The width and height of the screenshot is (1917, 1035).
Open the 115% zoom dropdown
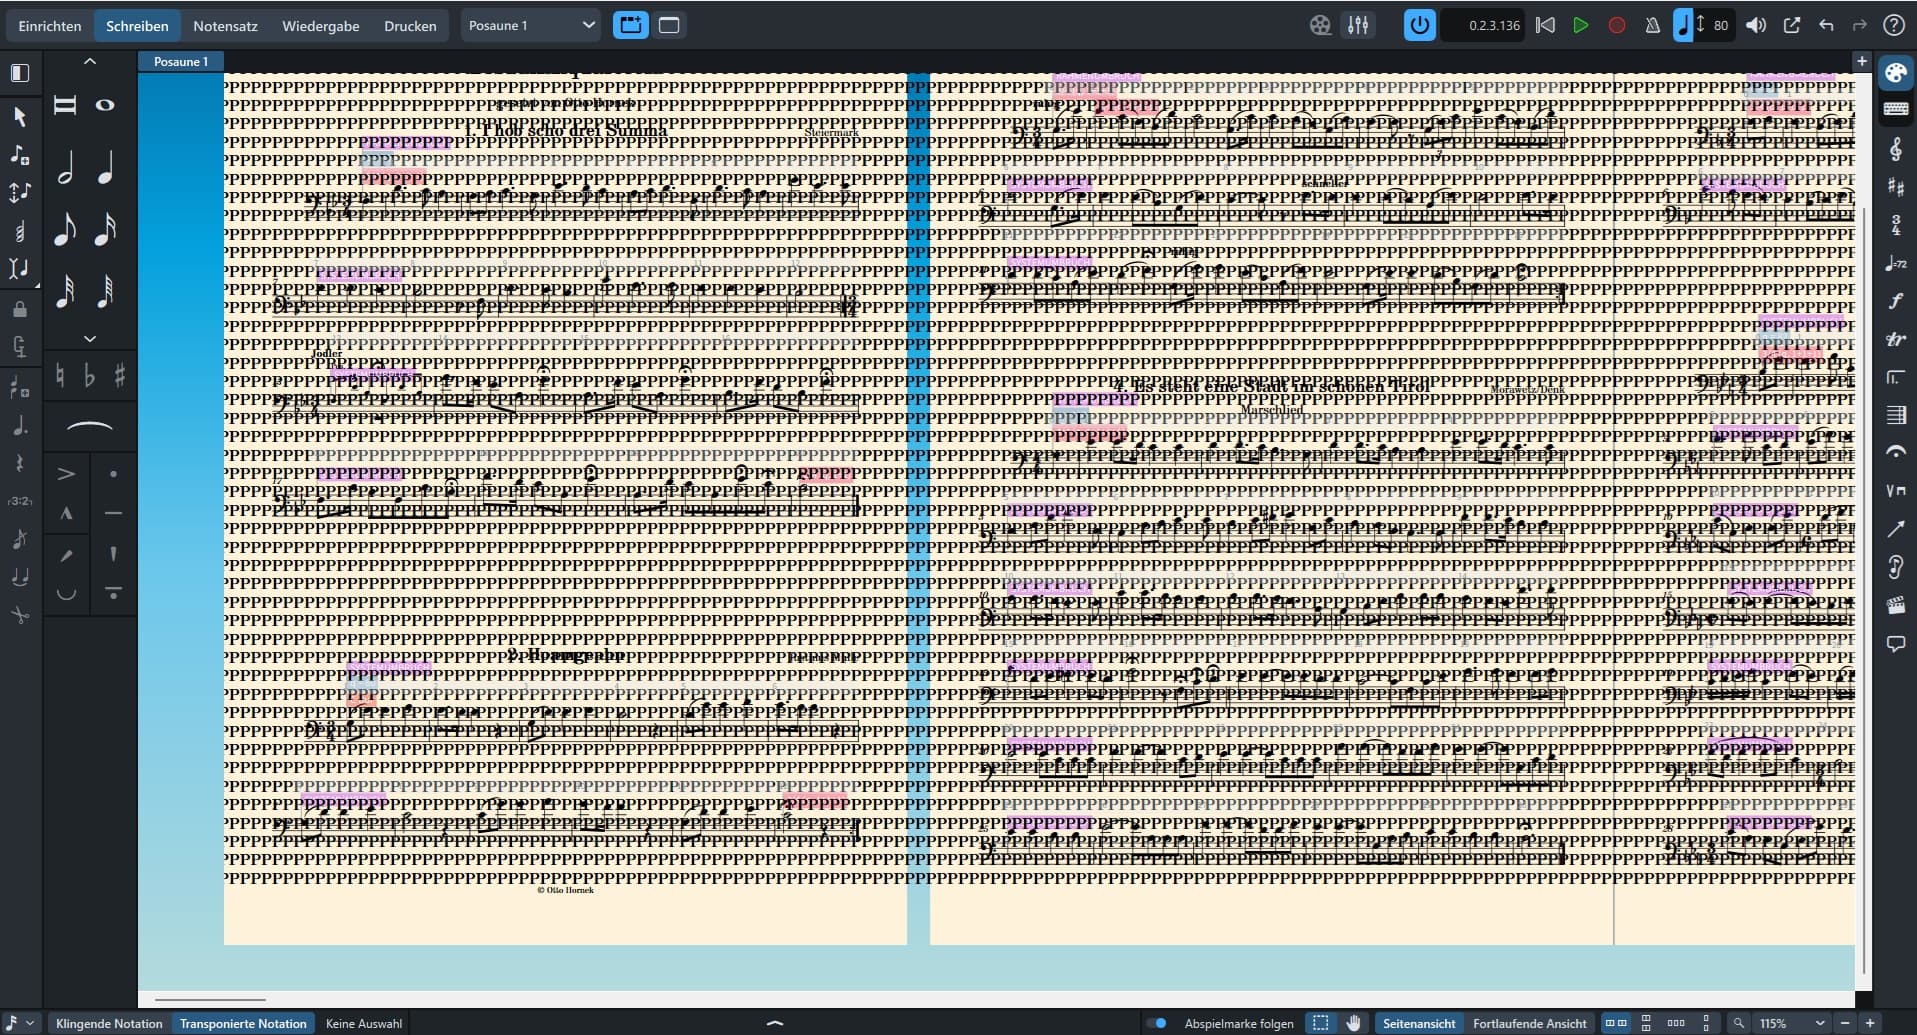point(1792,1023)
